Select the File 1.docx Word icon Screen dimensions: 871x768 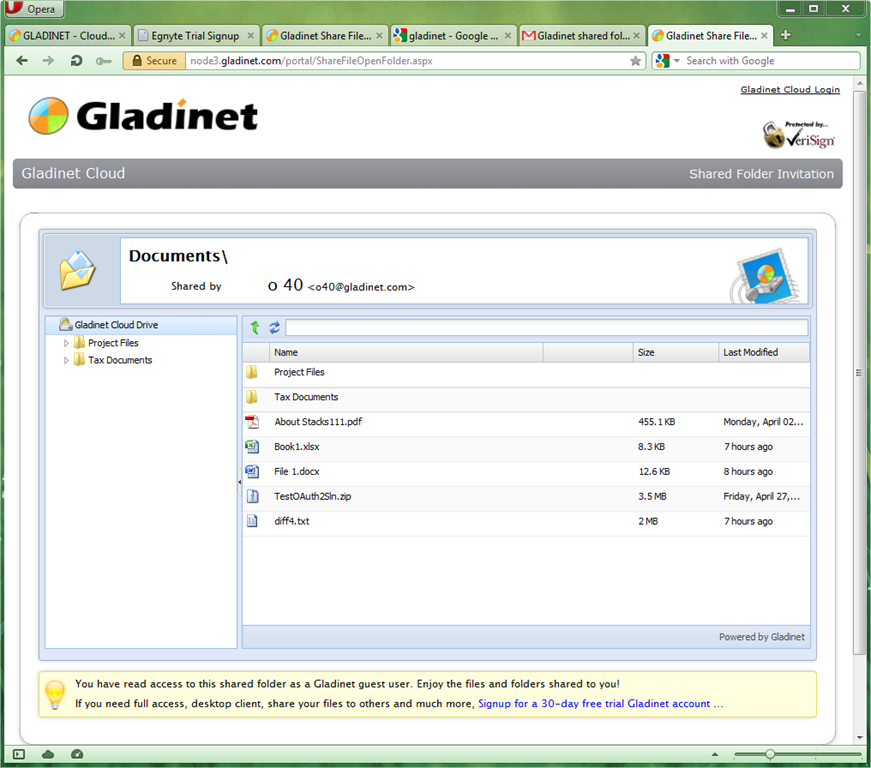(x=252, y=471)
